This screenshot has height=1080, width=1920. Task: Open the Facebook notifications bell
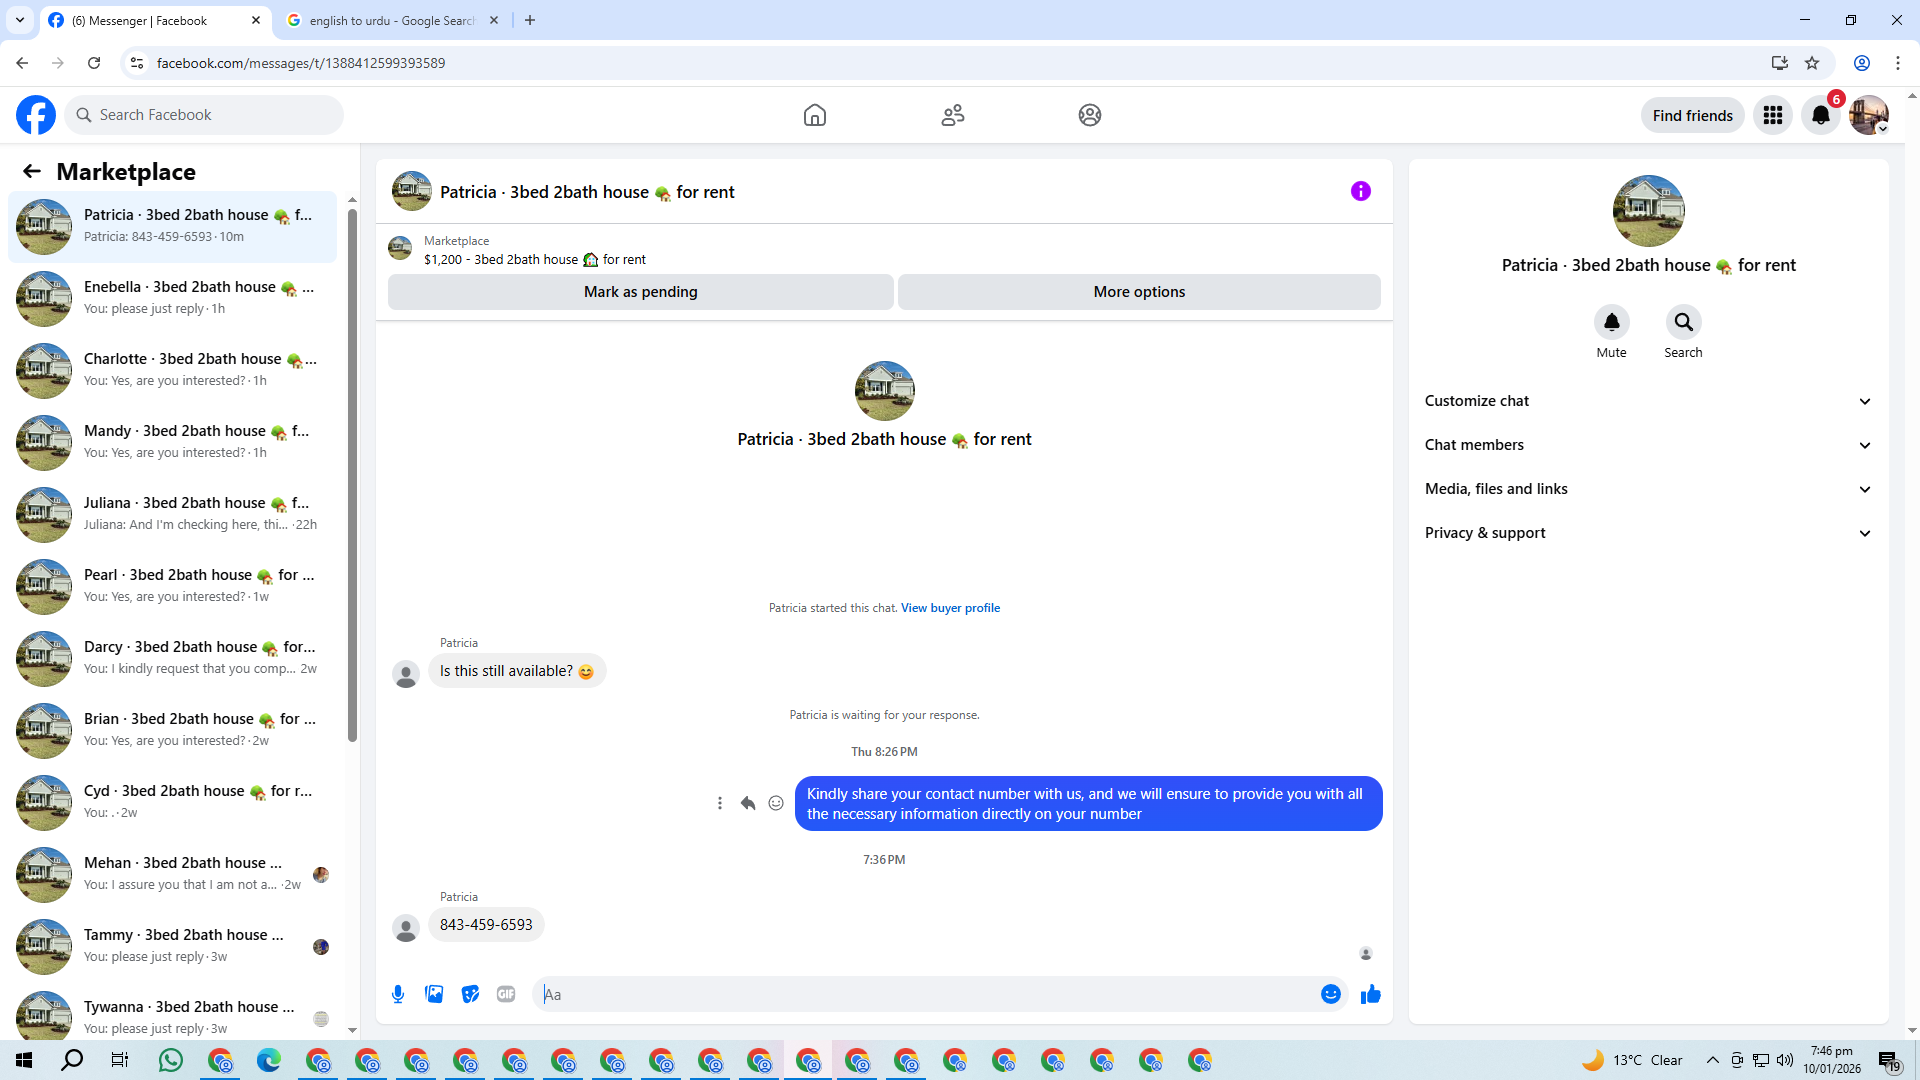[1820, 115]
